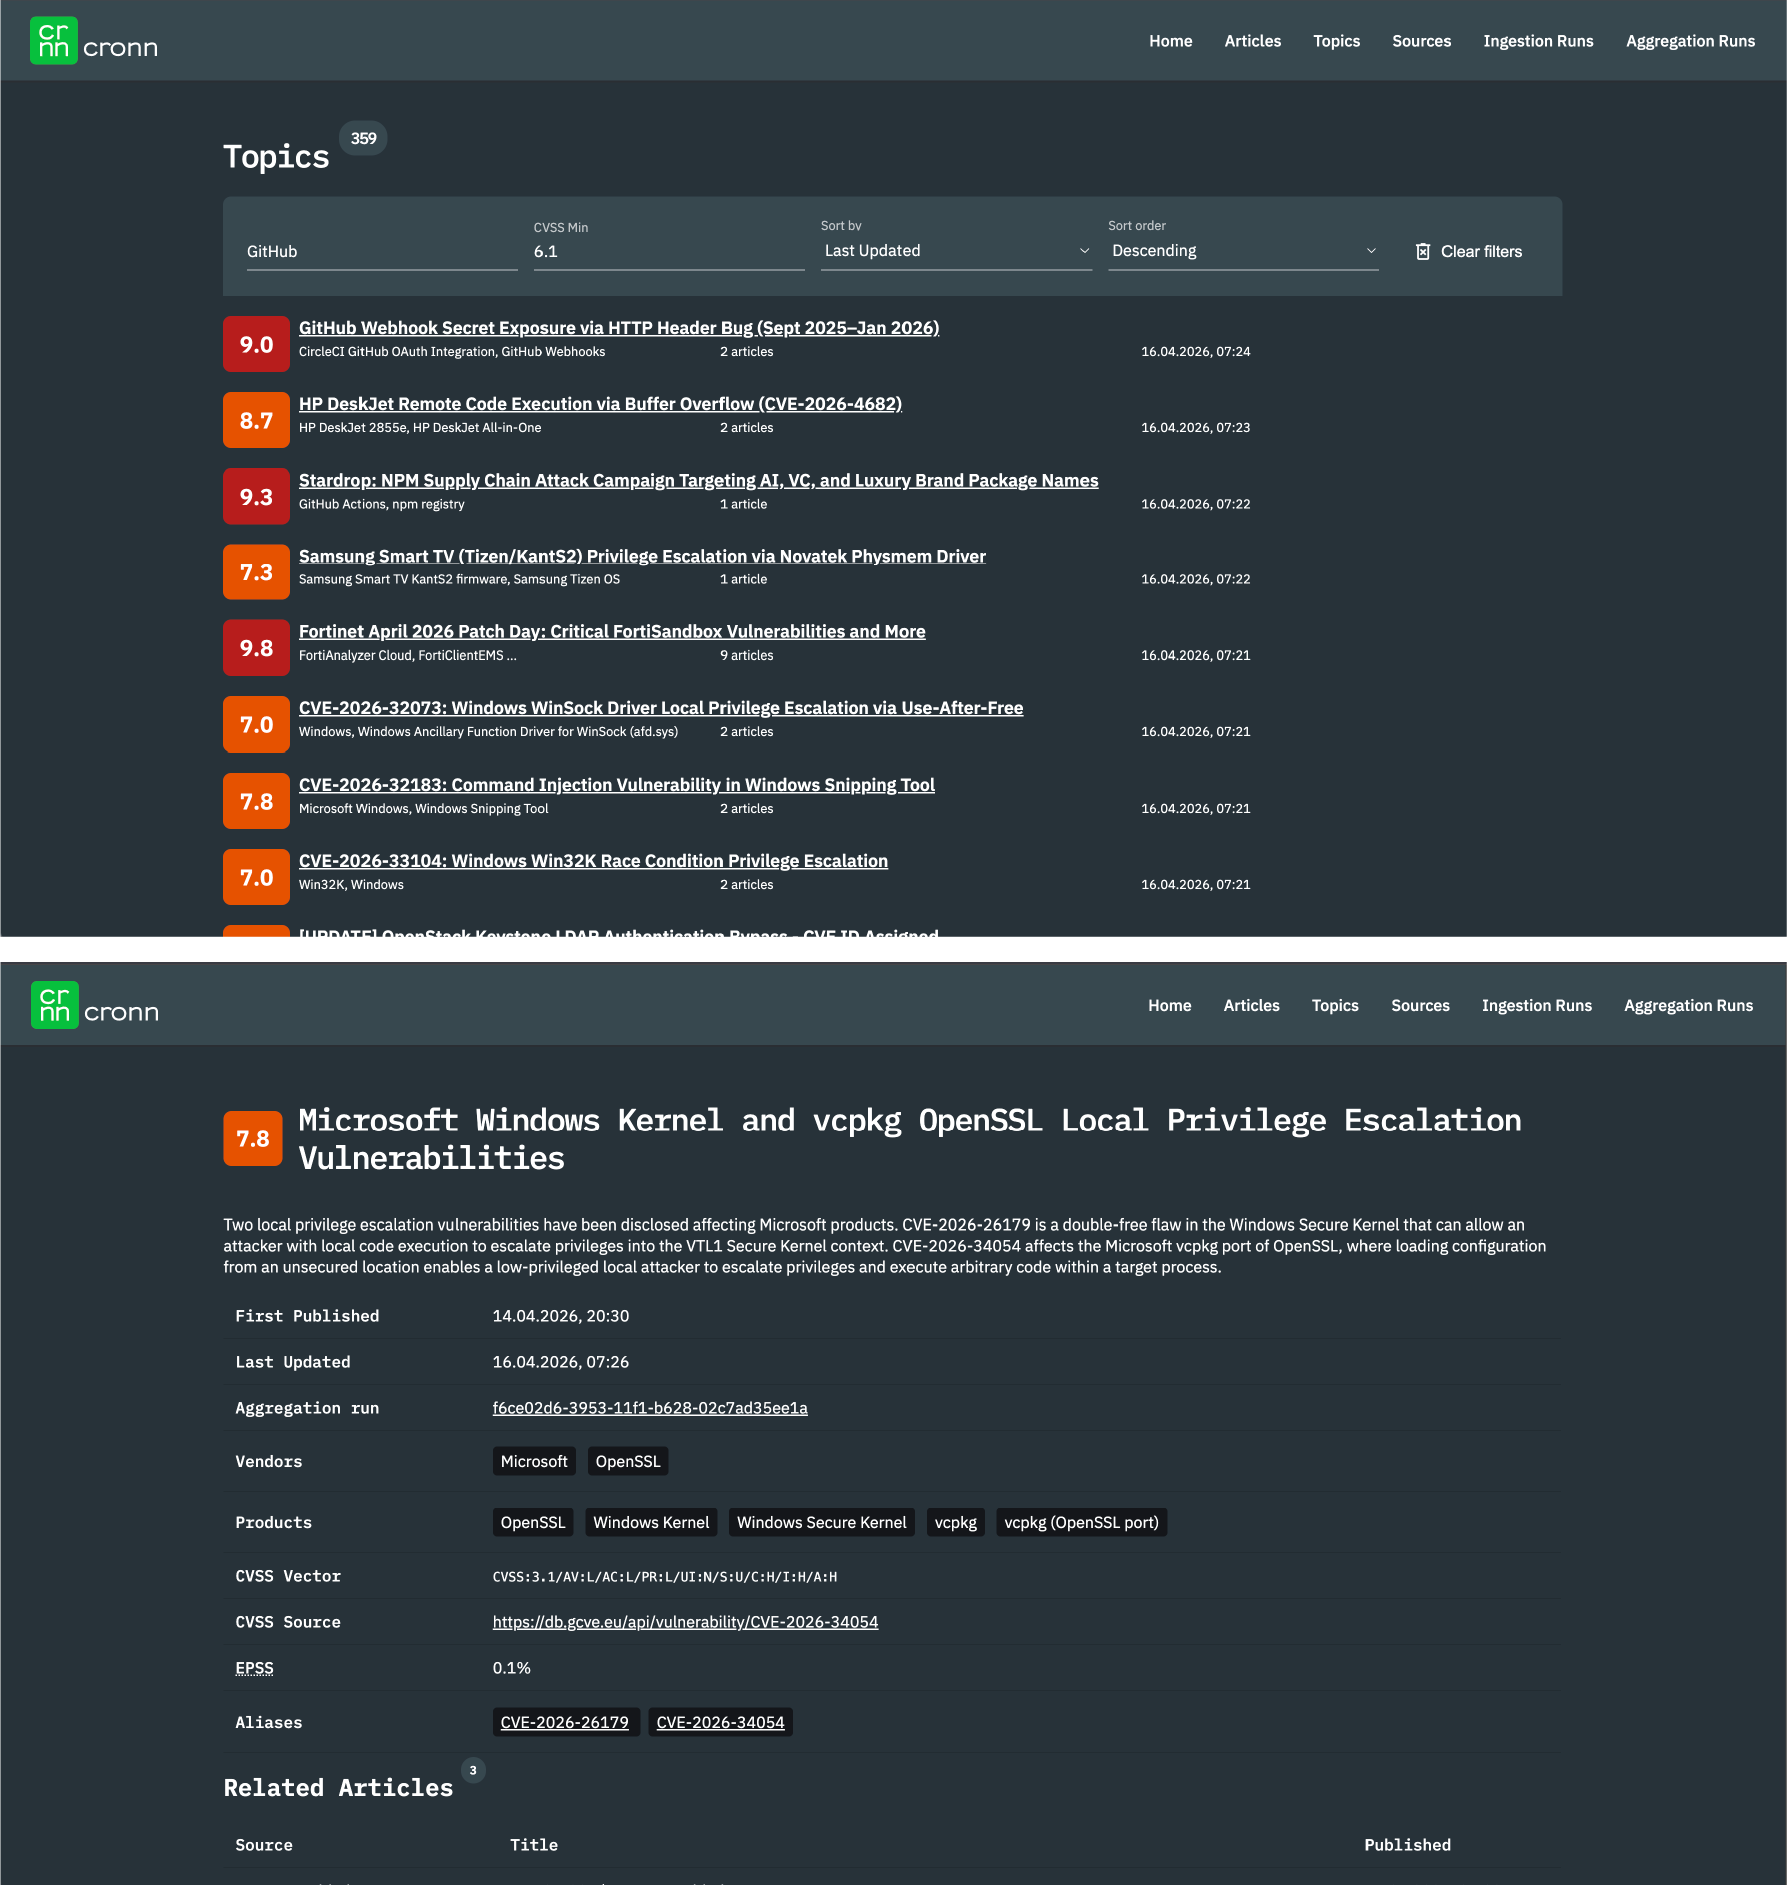Click the OpenSSL vendor tag
Viewport: 1787px width, 1885px height.
click(x=628, y=1461)
